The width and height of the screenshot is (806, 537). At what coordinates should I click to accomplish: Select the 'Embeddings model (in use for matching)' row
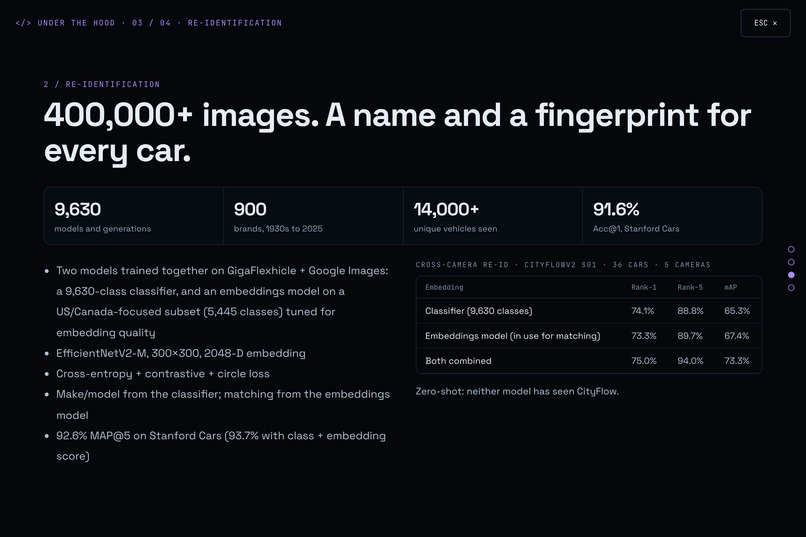589,336
